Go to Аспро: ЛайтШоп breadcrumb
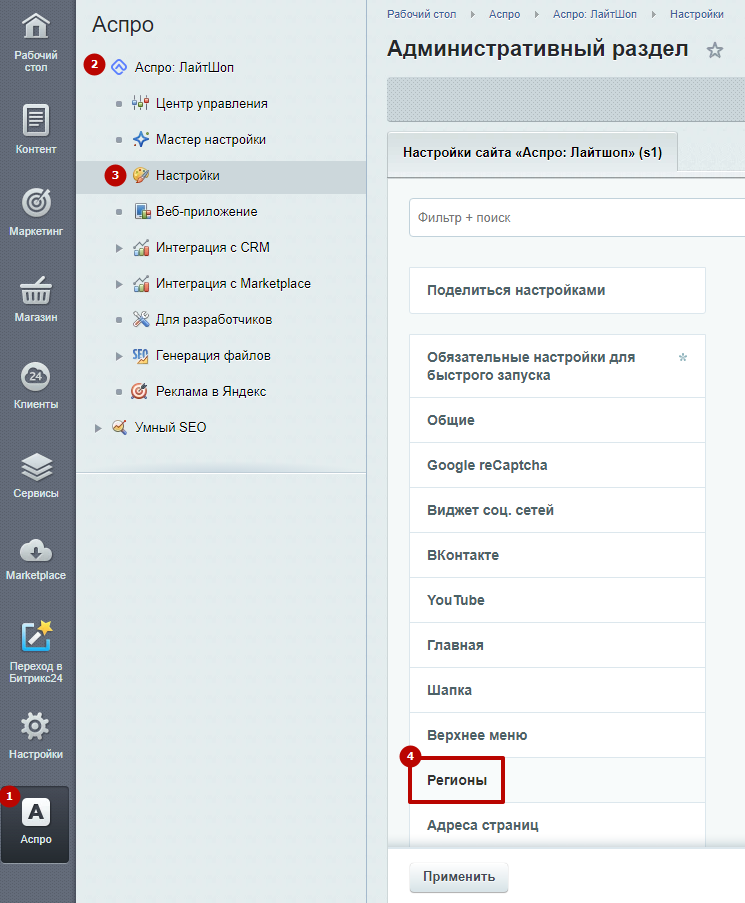This screenshot has width=745, height=903. (x=595, y=14)
